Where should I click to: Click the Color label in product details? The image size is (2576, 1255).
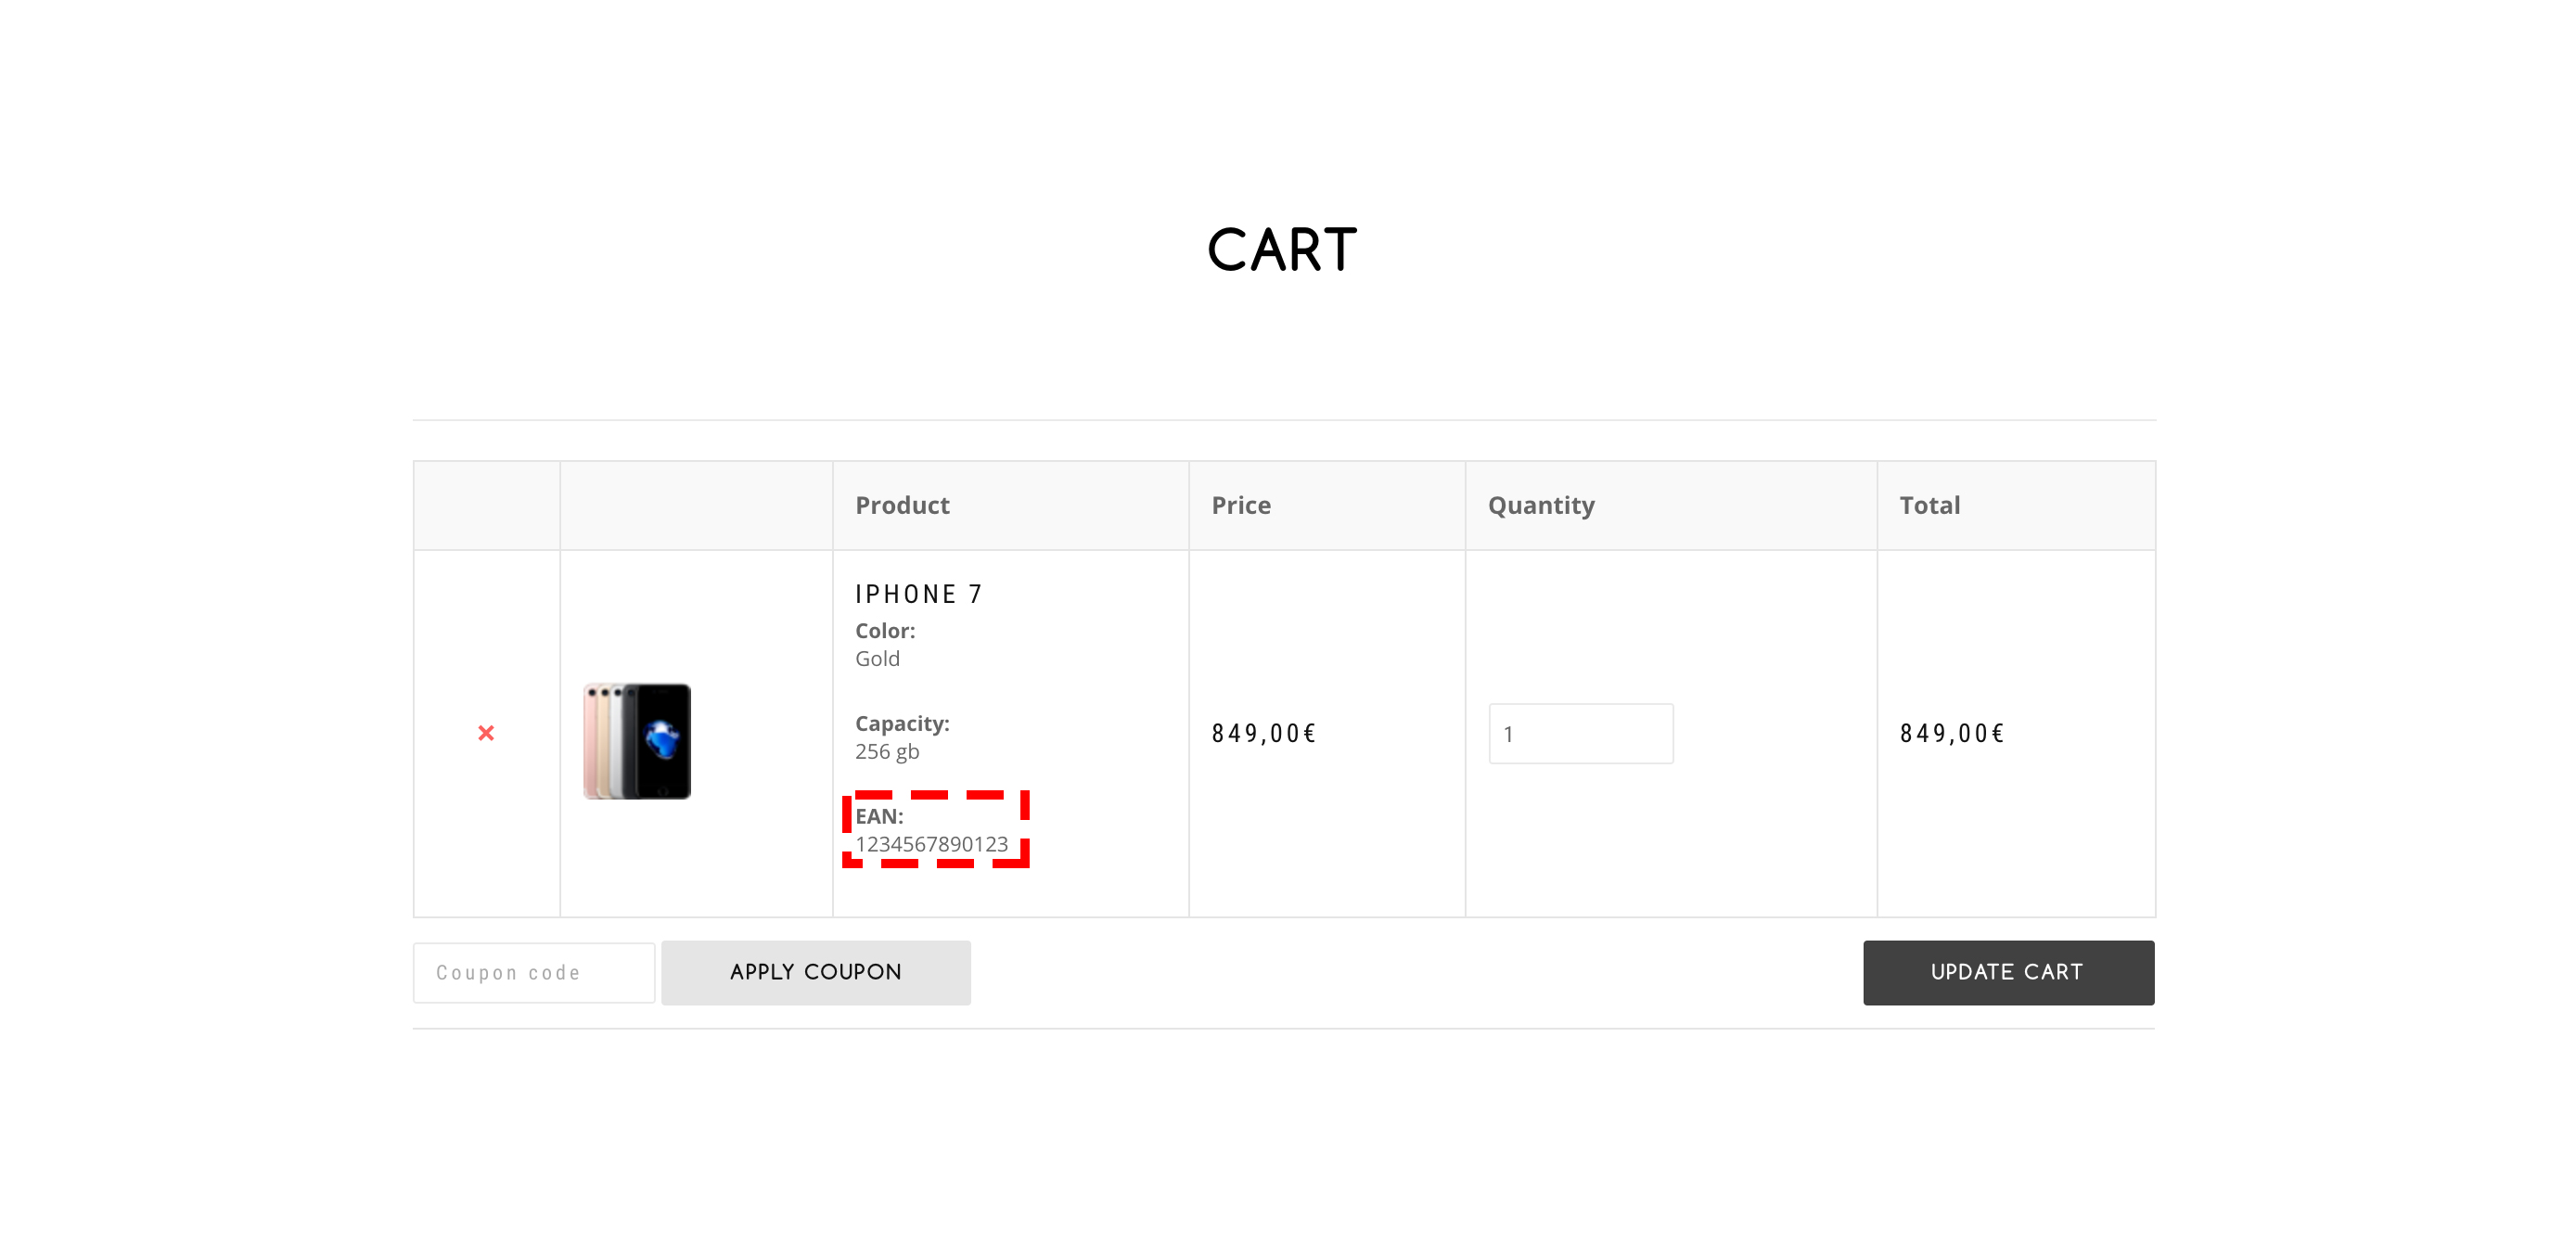point(882,629)
